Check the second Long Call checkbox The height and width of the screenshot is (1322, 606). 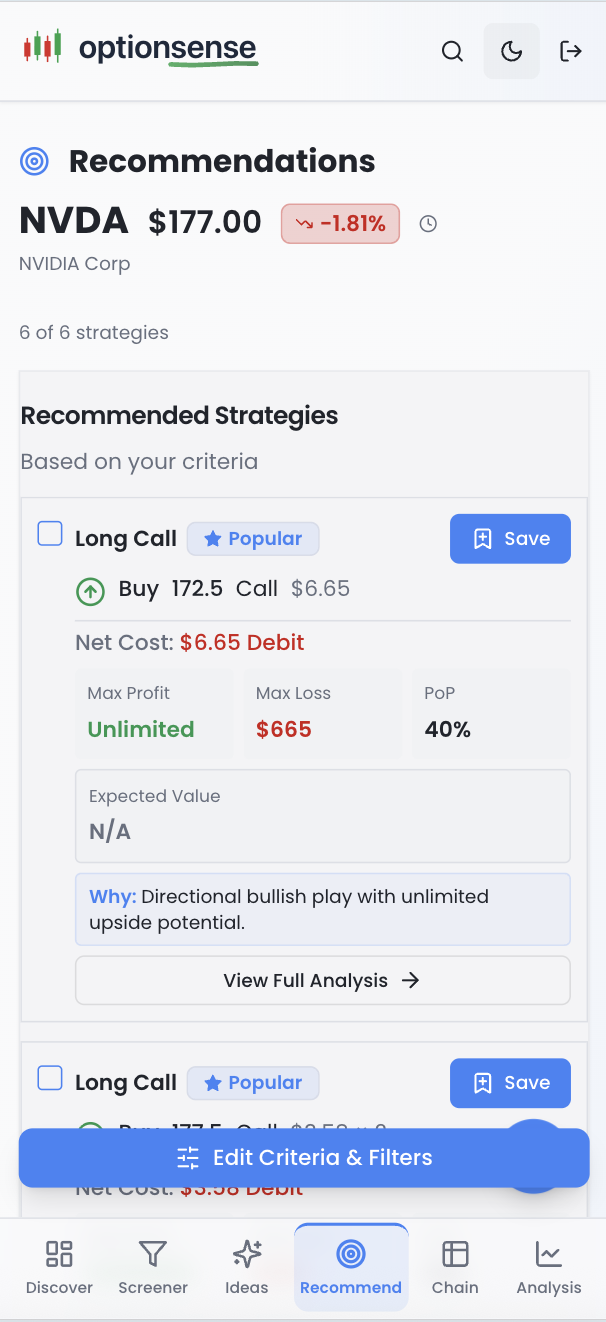pyautogui.click(x=50, y=1078)
